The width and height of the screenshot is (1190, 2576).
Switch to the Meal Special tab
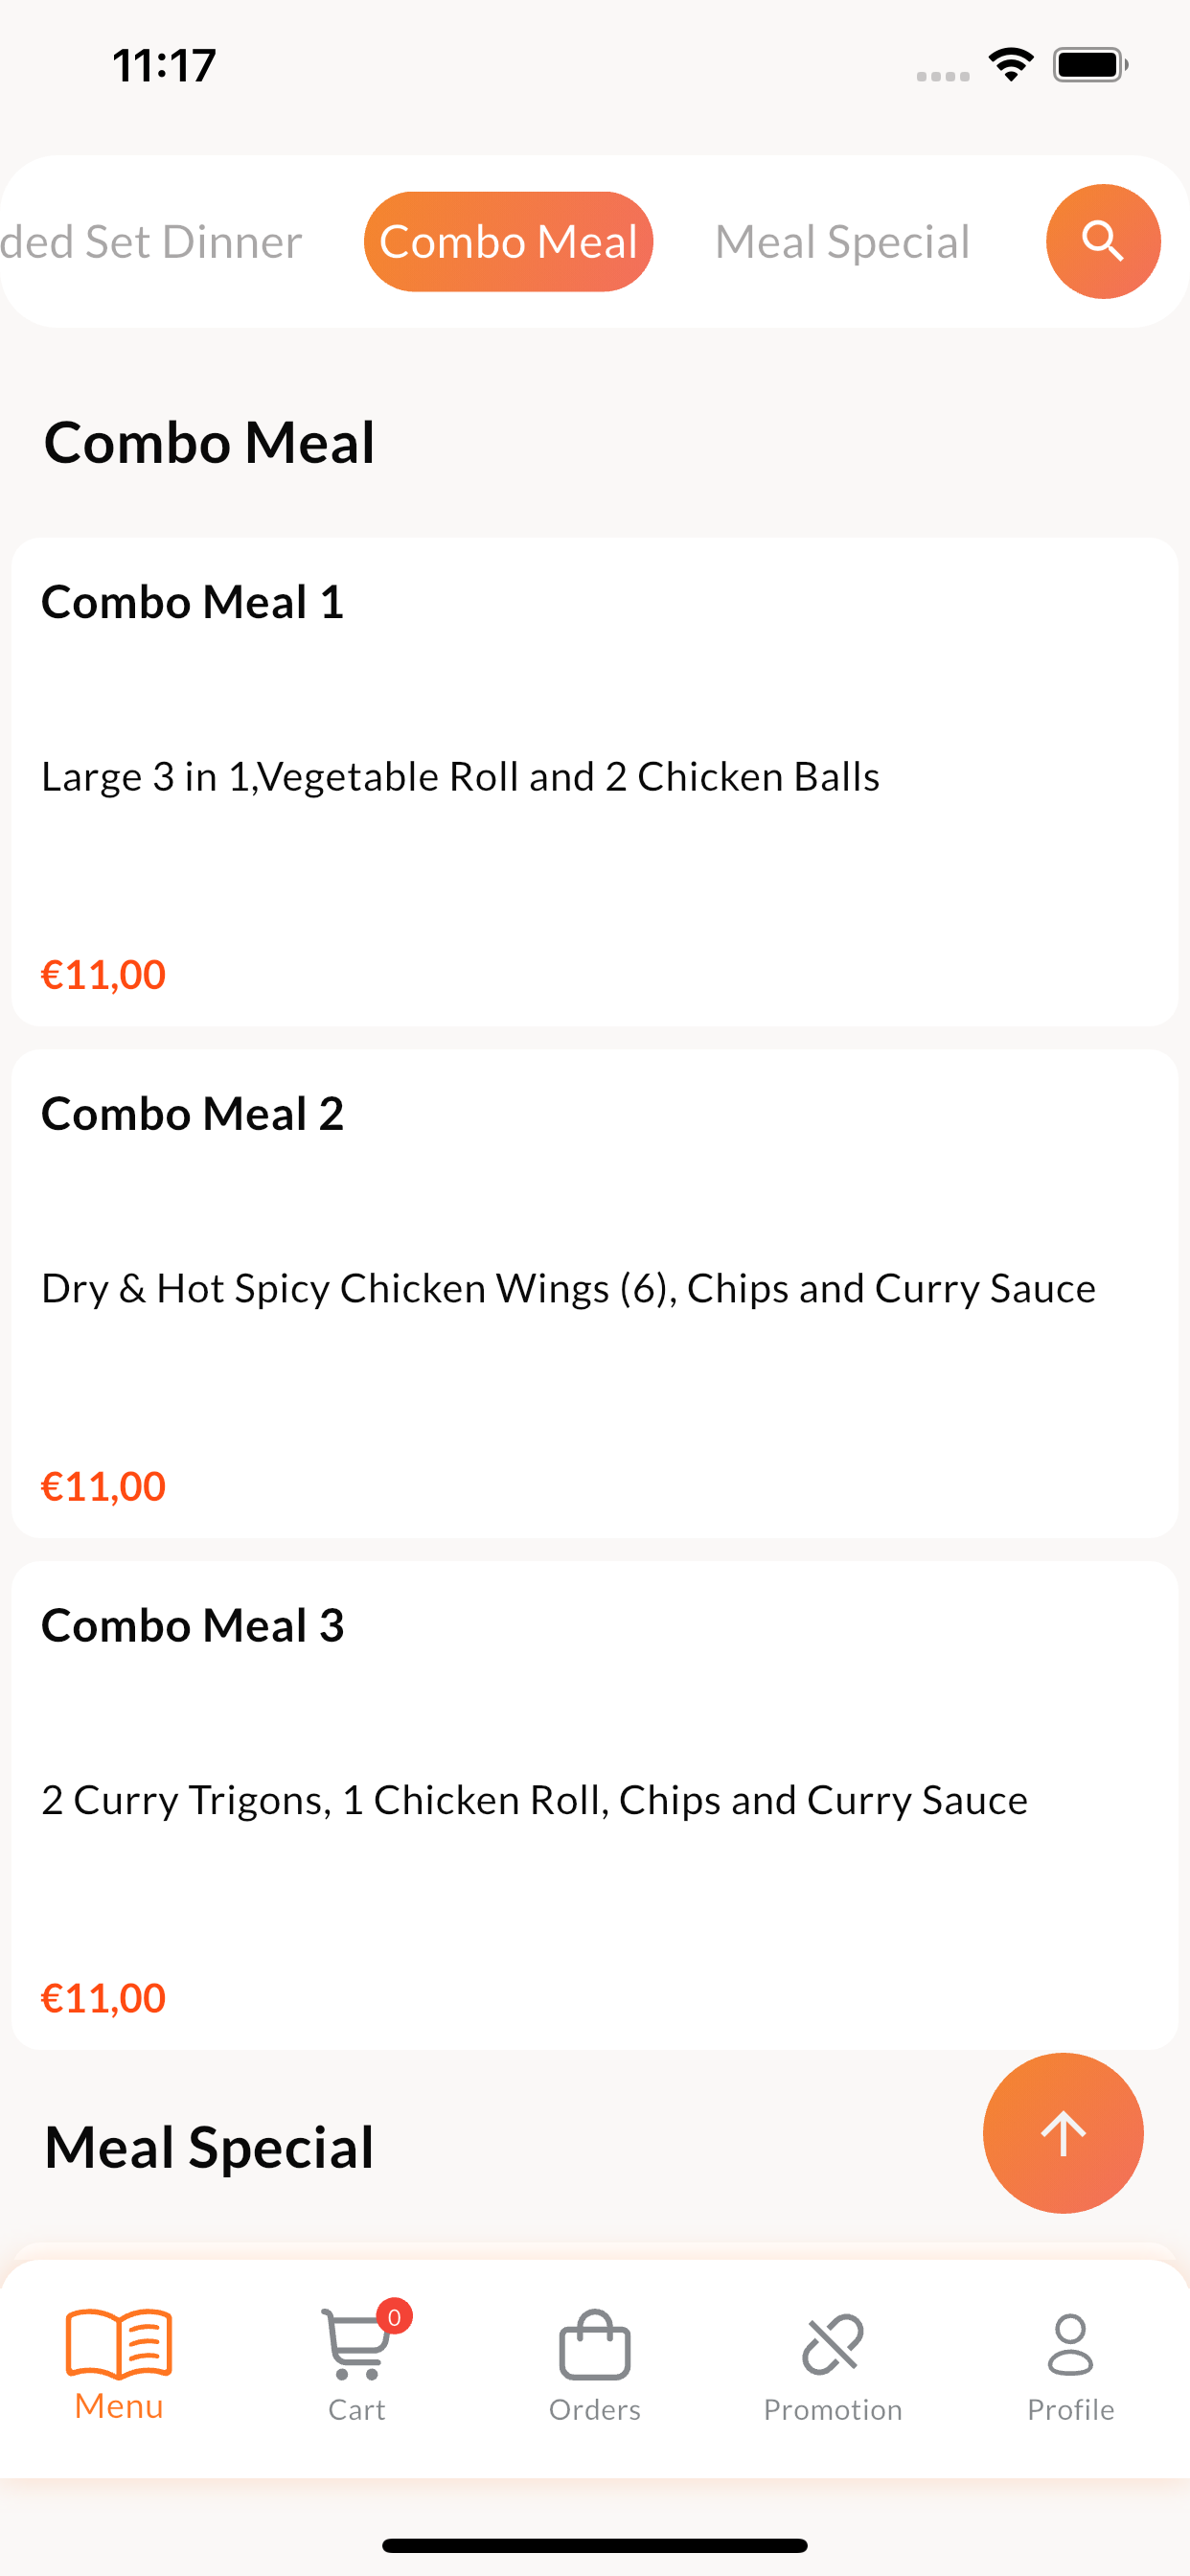click(x=842, y=241)
